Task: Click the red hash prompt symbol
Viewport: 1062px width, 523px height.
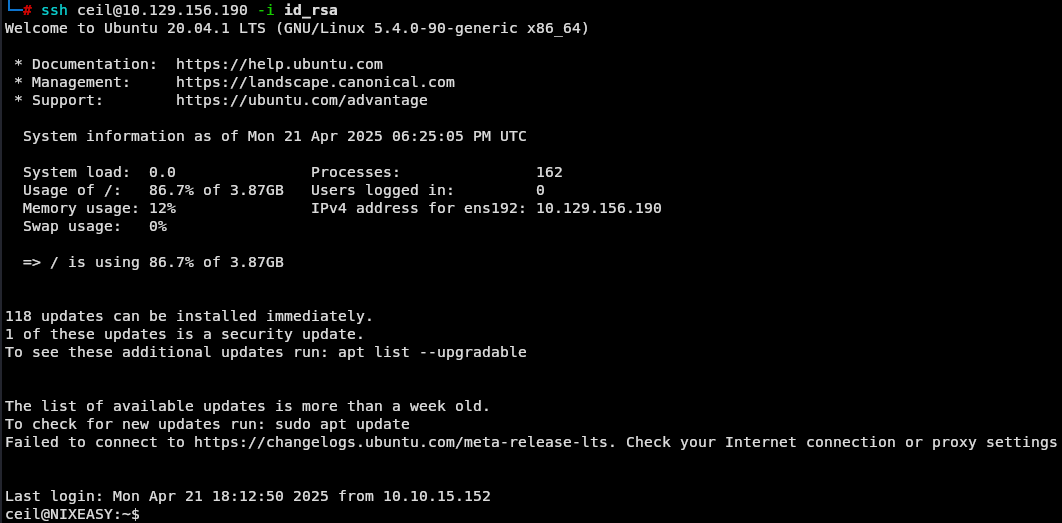Action: coord(27,11)
